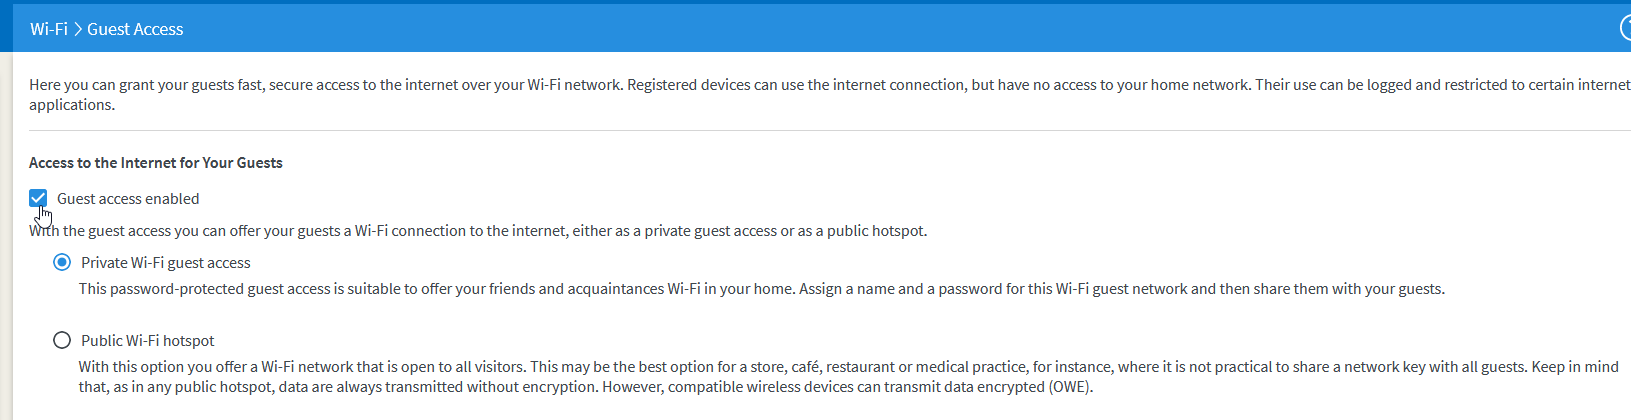Uncheck the Guest access enabled checkbox
The height and width of the screenshot is (420, 1631).
point(38,198)
